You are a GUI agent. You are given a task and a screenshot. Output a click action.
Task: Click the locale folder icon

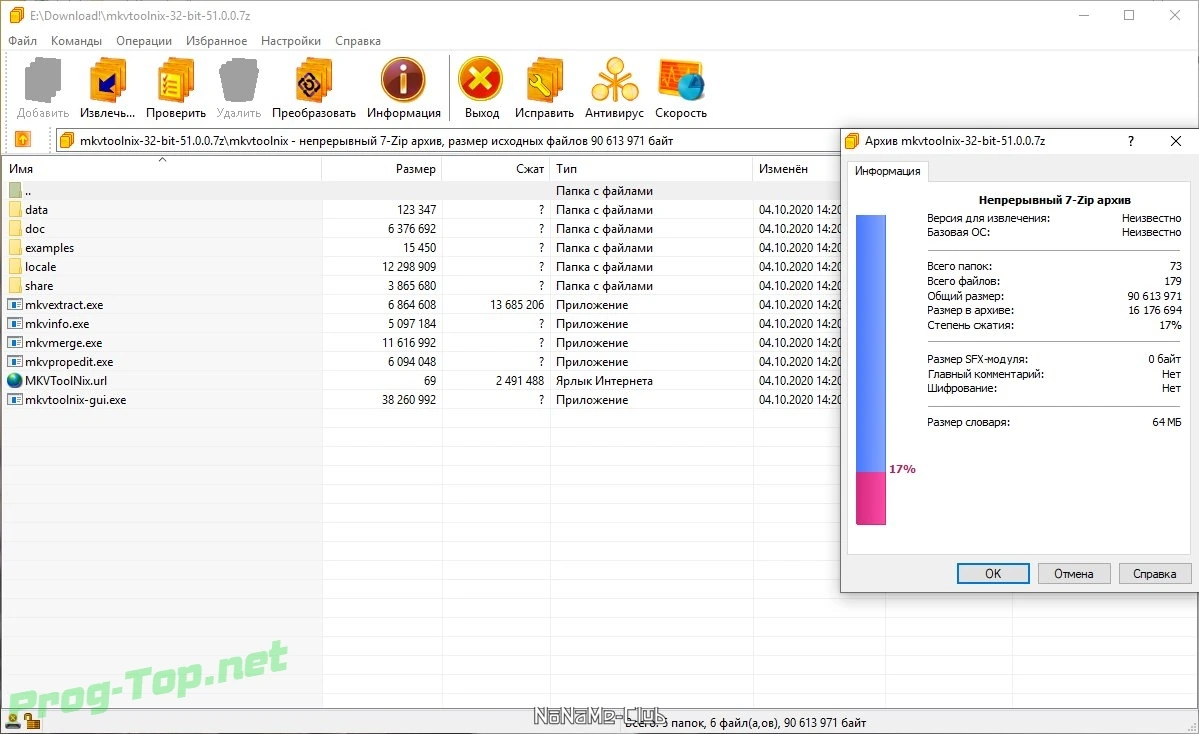point(15,267)
